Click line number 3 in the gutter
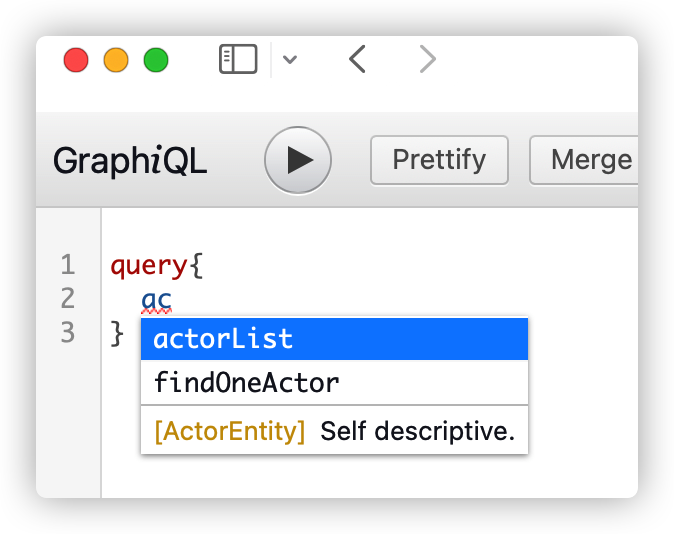This screenshot has height=534, width=674. [68, 332]
